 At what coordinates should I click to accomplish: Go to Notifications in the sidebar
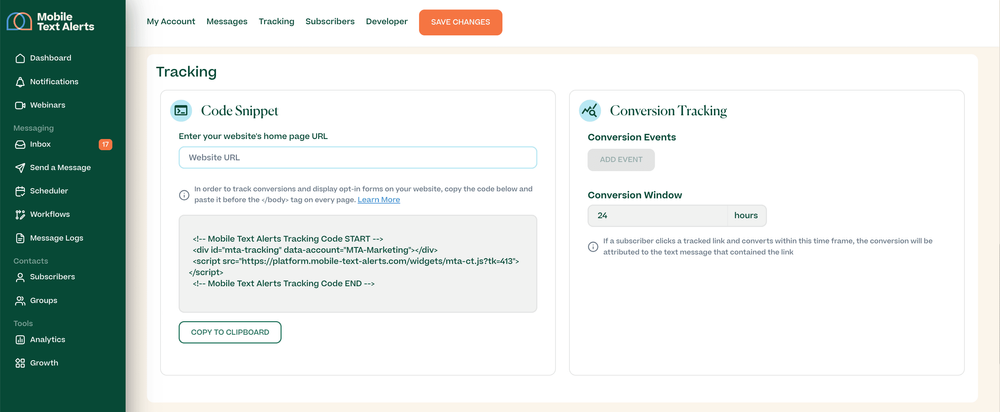54,82
